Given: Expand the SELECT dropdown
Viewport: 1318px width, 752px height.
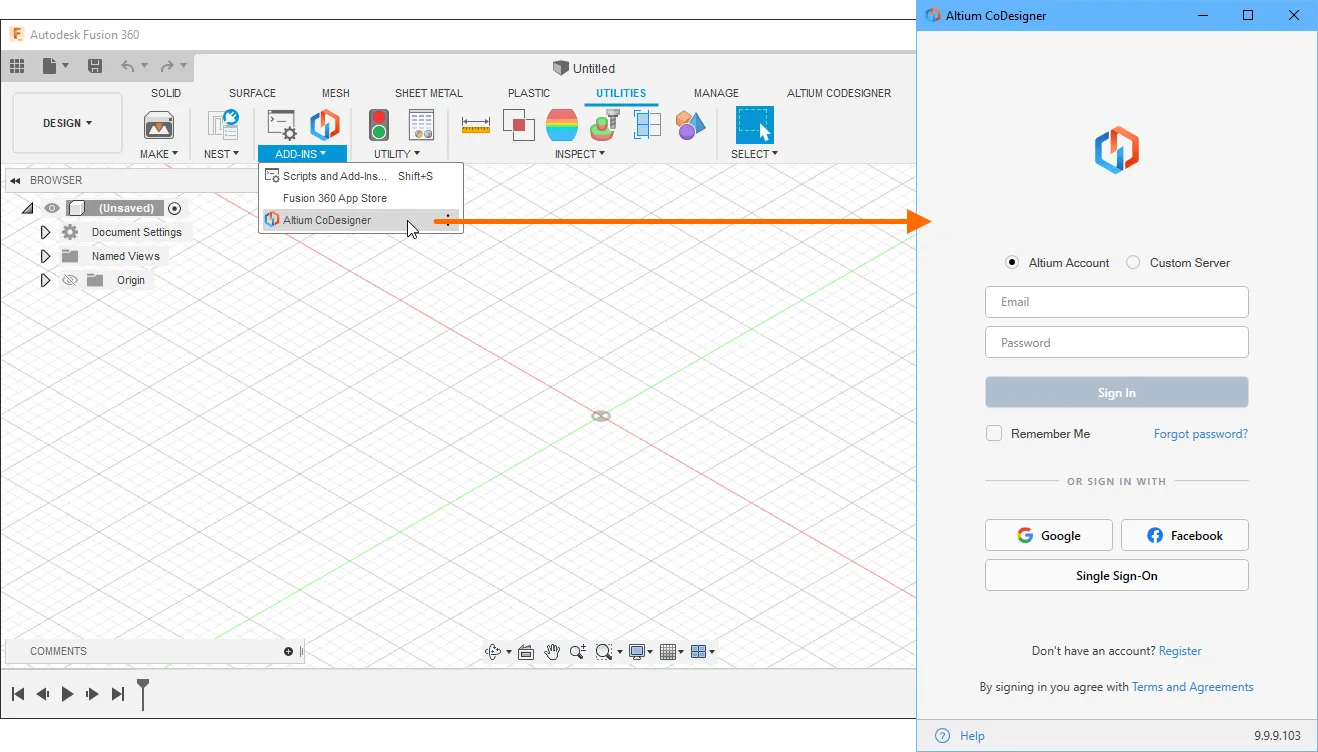Looking at the screenshot, I should (x=754, y=154).
